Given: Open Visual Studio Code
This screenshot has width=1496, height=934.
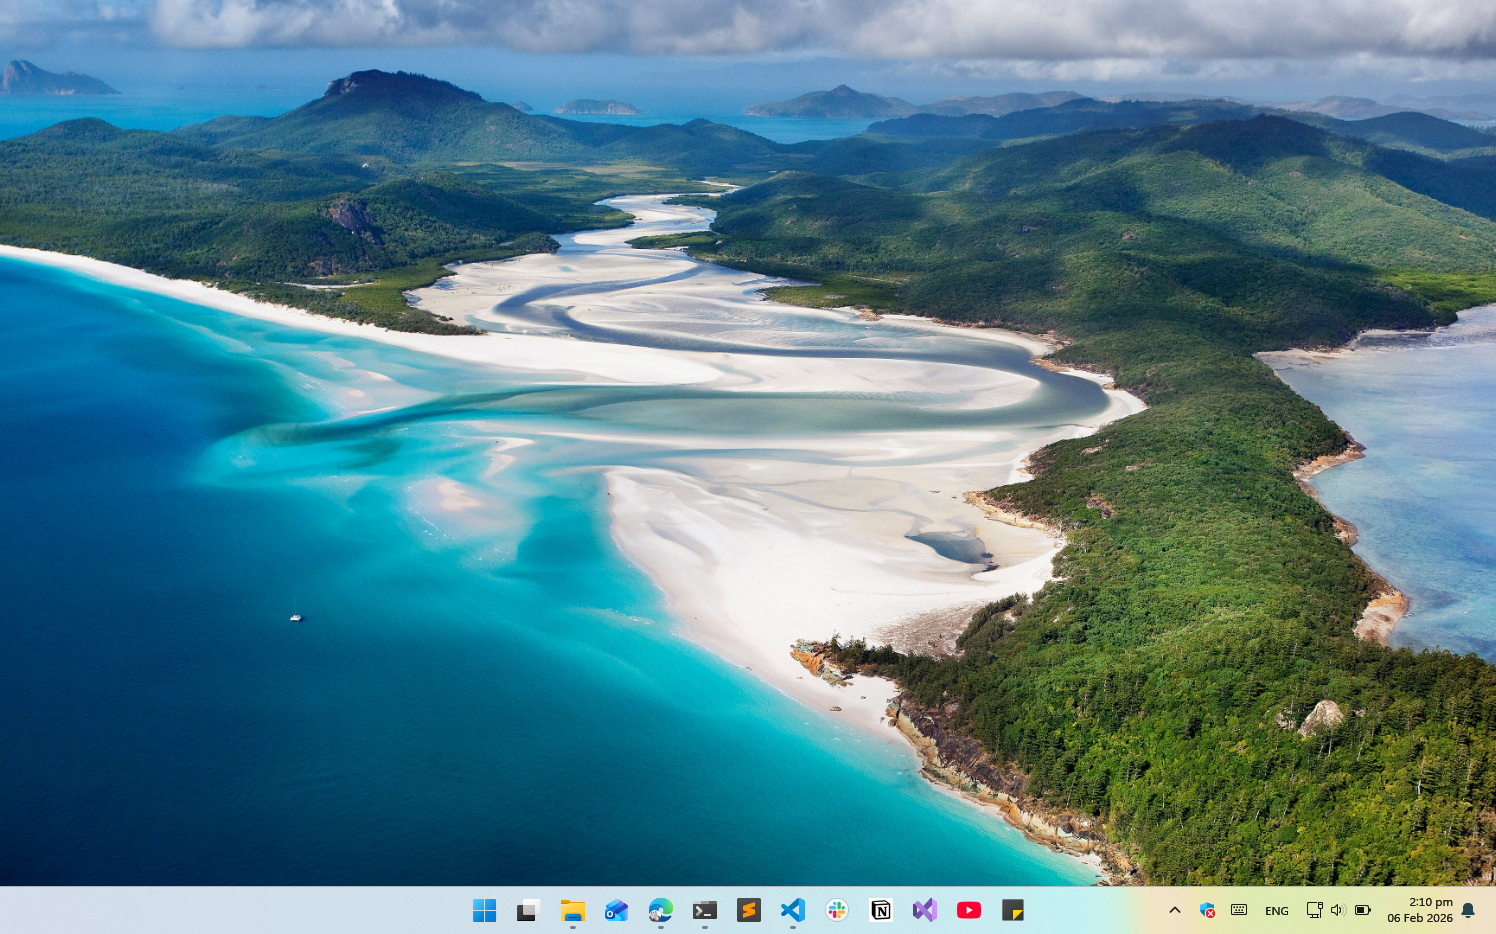Looking at the screenshot, I should [792, 910].
